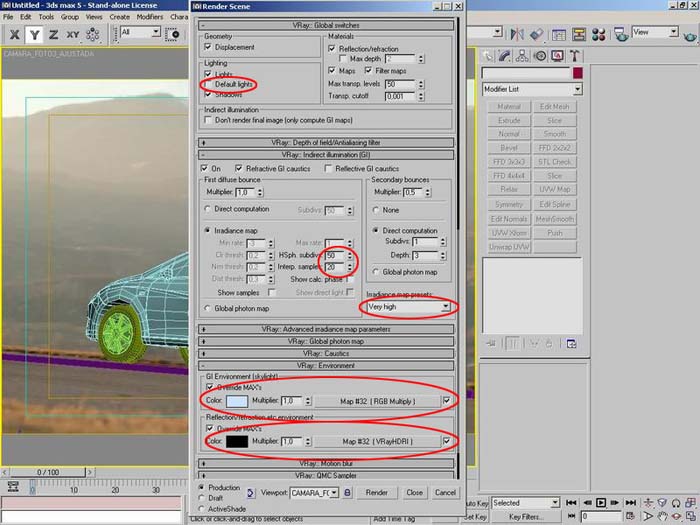This screenshot has width=700, height=525.
Task: Expand the VRay Caustics rollout
Action: click(328, 353)
